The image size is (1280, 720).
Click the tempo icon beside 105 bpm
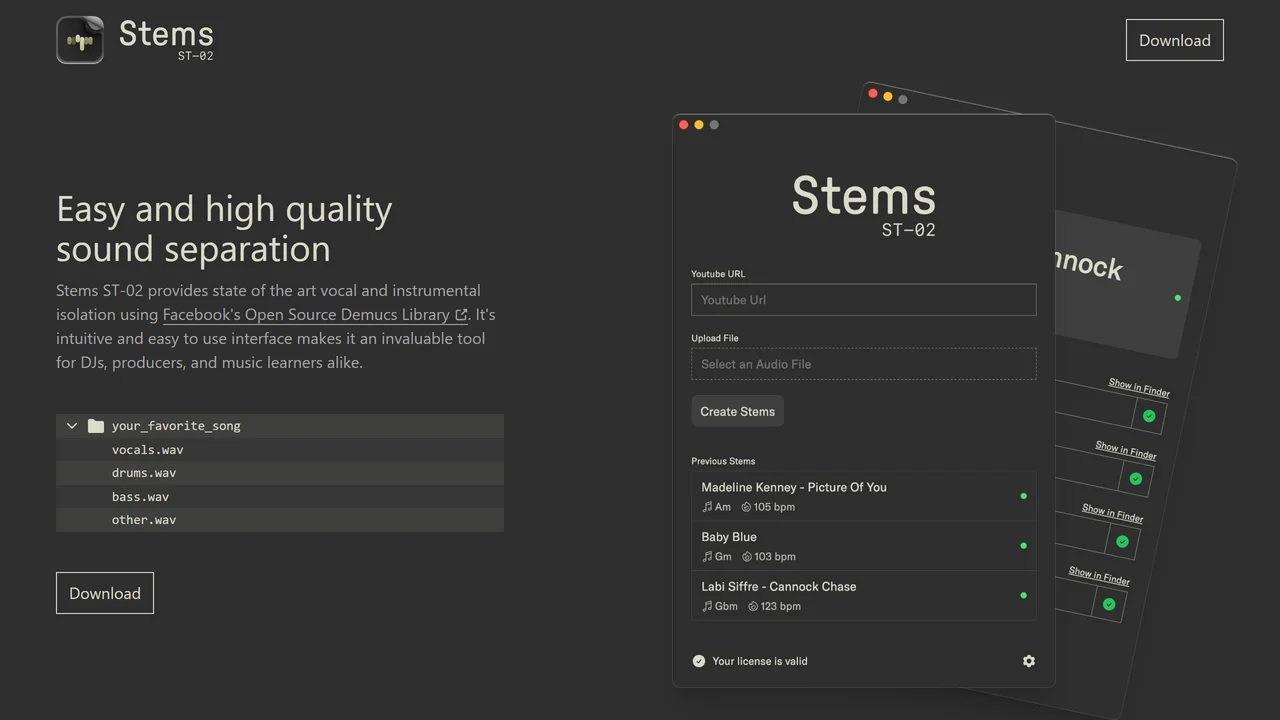tap(746, 507)
